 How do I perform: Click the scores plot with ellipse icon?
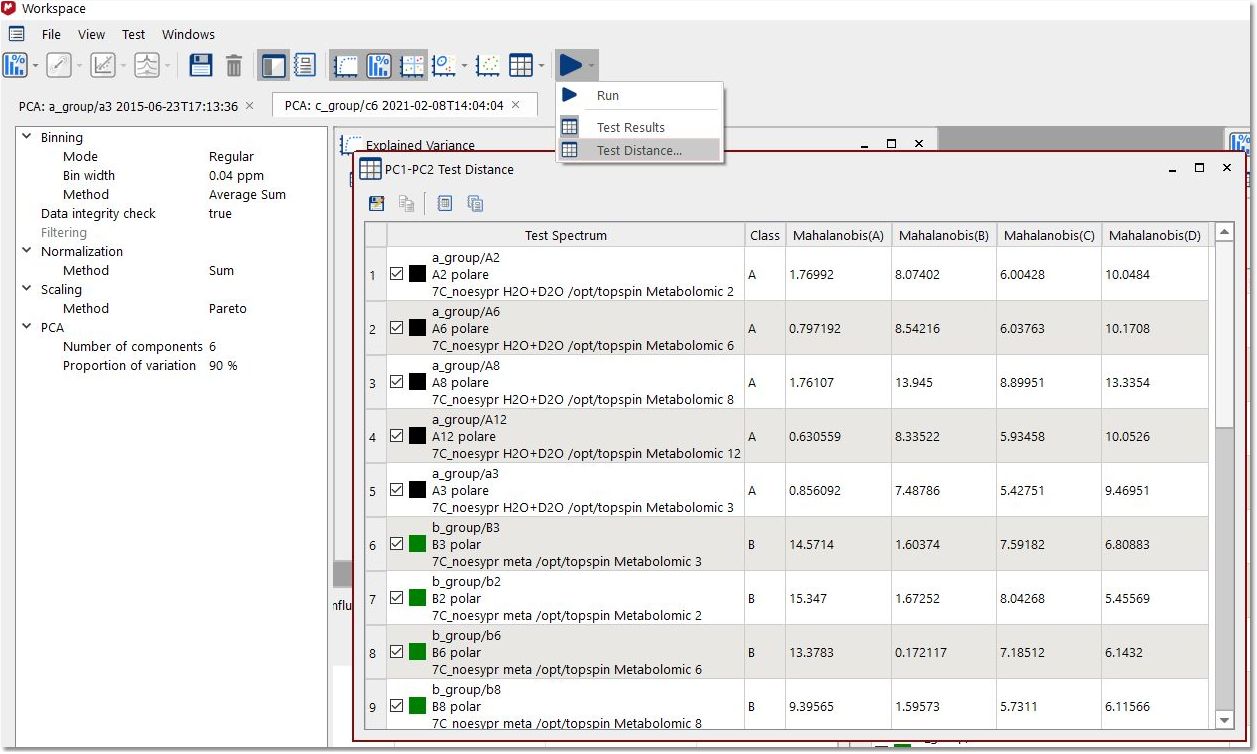445,66
